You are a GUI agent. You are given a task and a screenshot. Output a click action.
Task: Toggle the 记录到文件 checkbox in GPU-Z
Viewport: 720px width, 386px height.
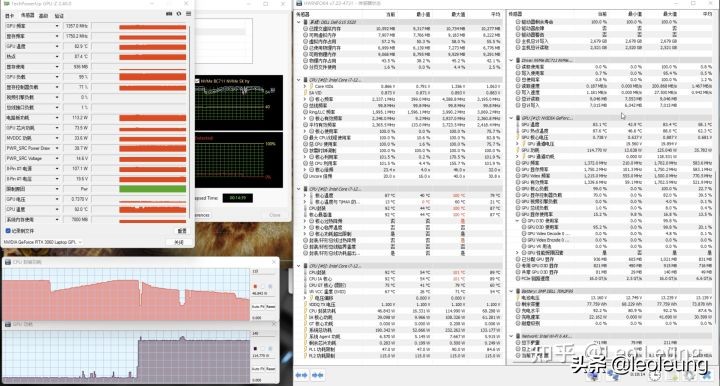(8, 231)
